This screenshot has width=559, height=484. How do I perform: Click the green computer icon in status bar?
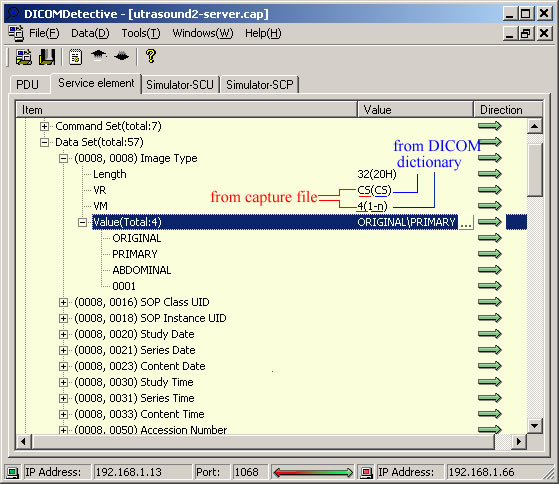(x=12, y=473)
